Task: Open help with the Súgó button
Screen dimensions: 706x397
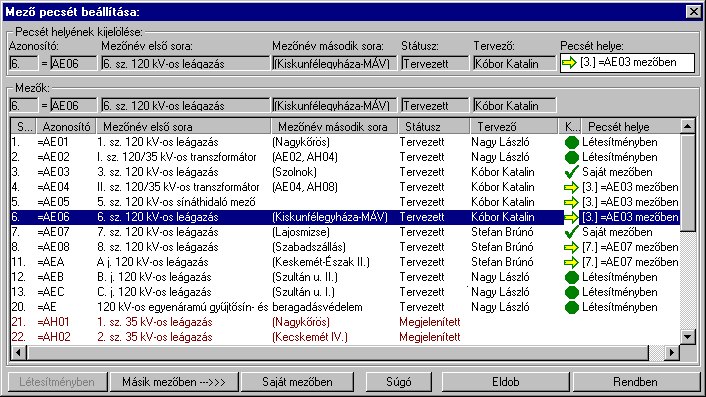Action: [398, 382]
